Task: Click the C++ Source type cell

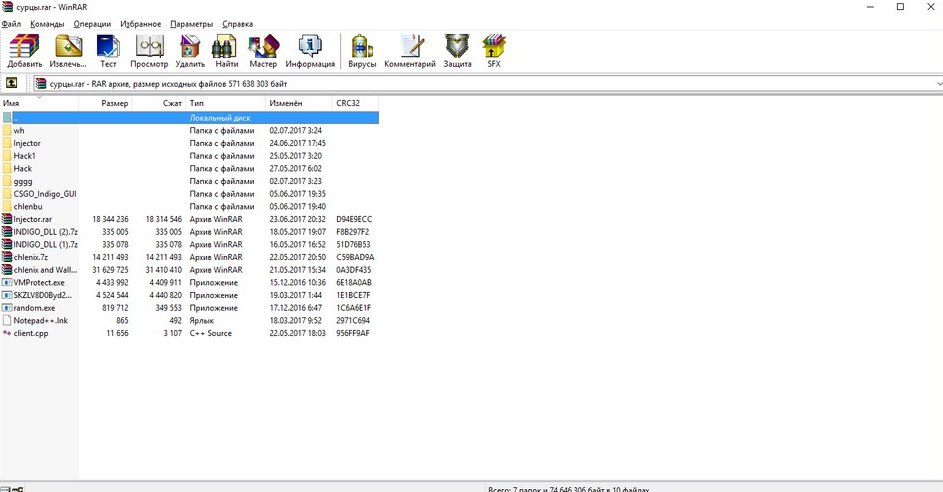Action: [210, 333]
